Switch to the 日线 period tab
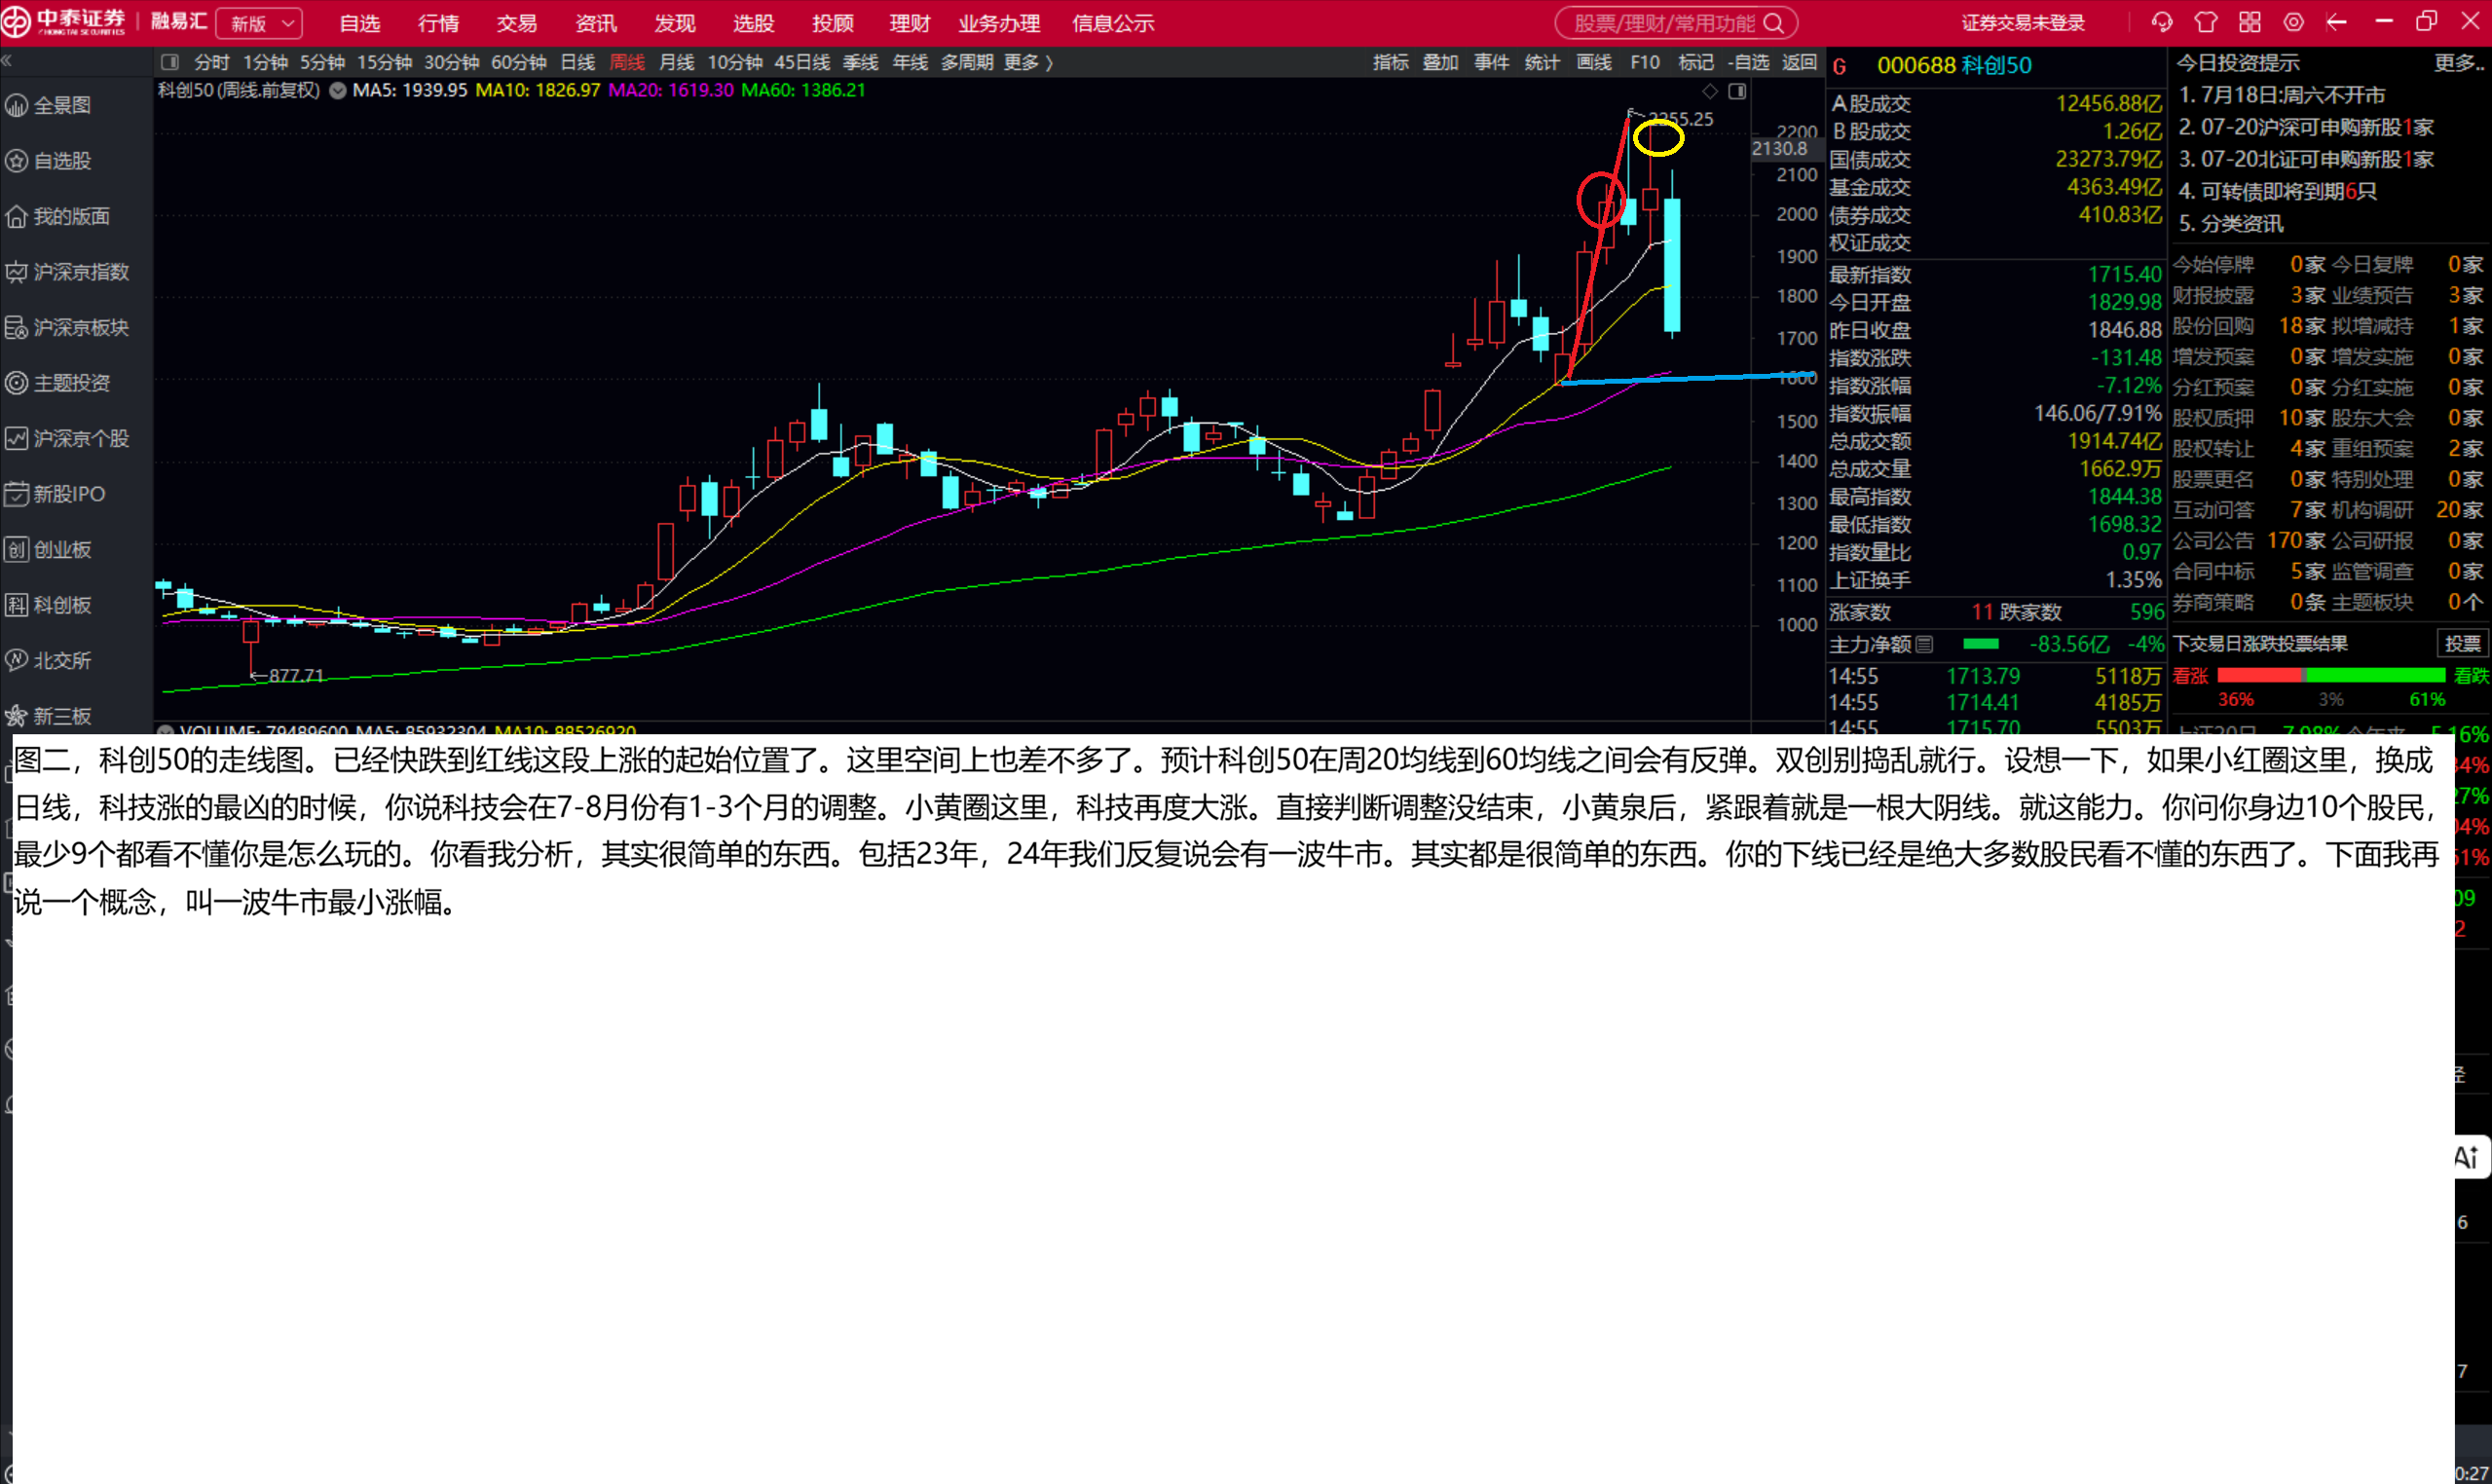The height and width of the screenshot is (1484, 2492). (577, 62)
